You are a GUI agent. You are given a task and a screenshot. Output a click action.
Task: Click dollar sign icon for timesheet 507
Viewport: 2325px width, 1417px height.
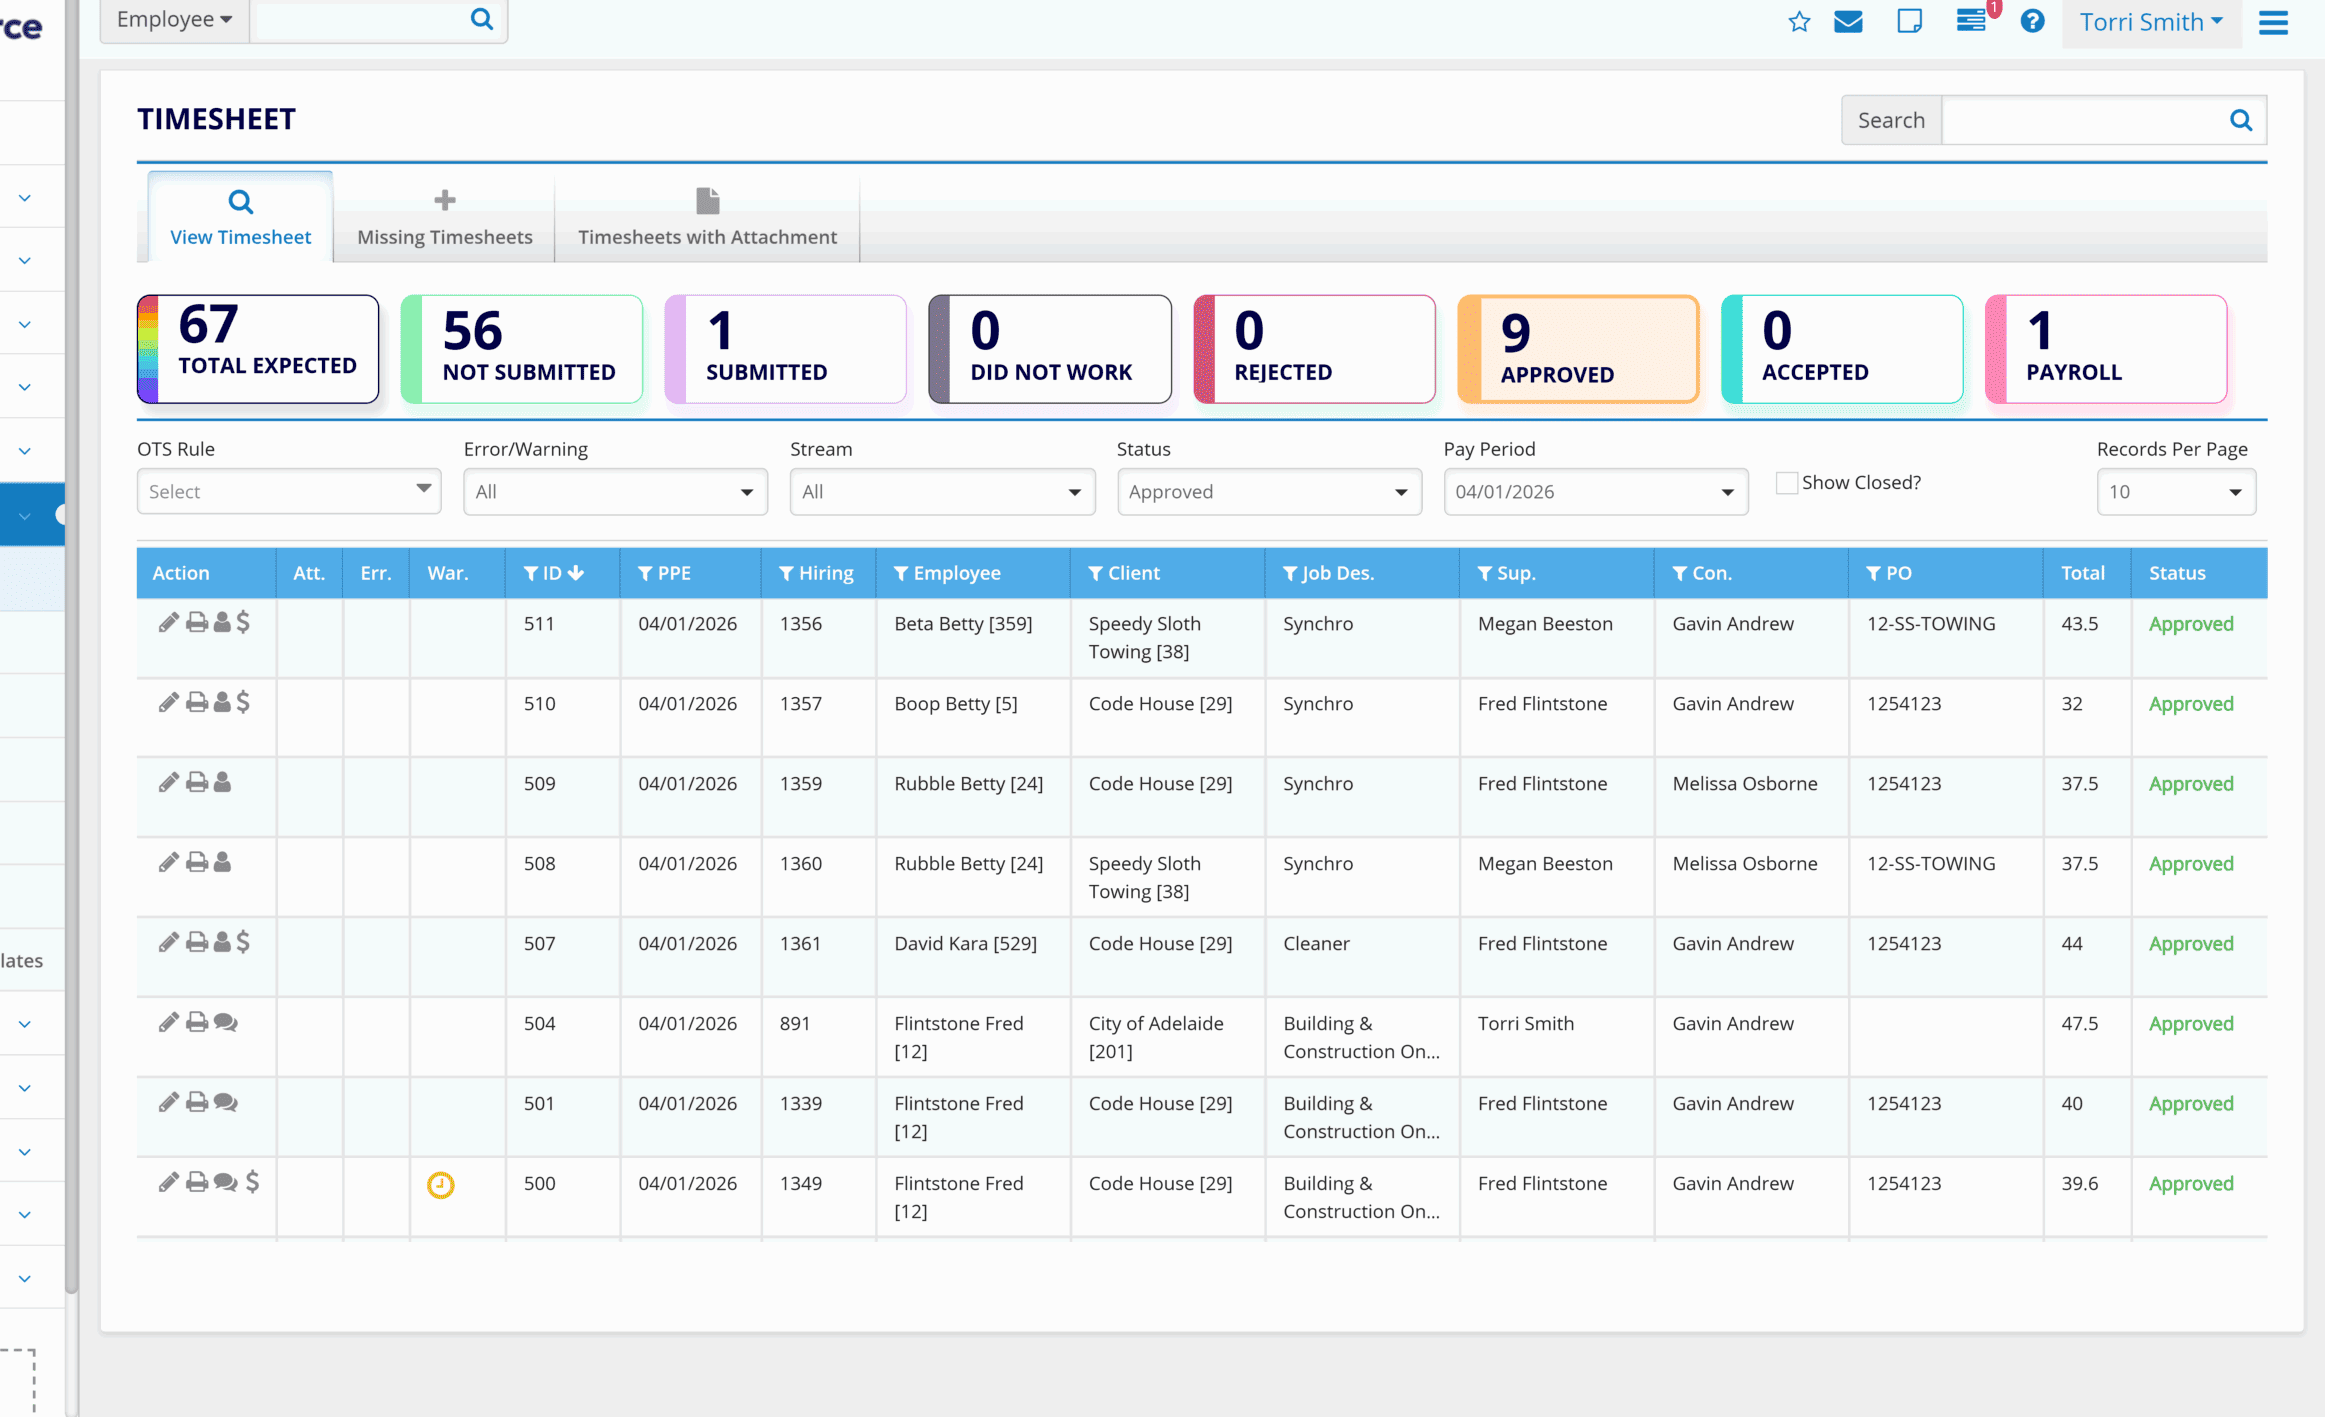tap(243, 942)
